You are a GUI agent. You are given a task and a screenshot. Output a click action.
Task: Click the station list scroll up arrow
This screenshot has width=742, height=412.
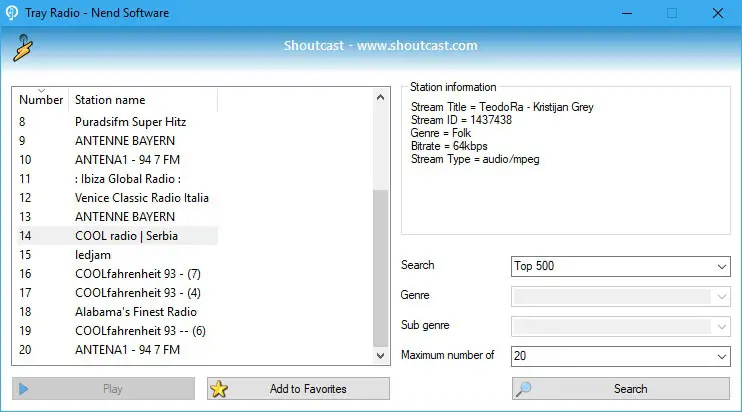coord(380,97)
